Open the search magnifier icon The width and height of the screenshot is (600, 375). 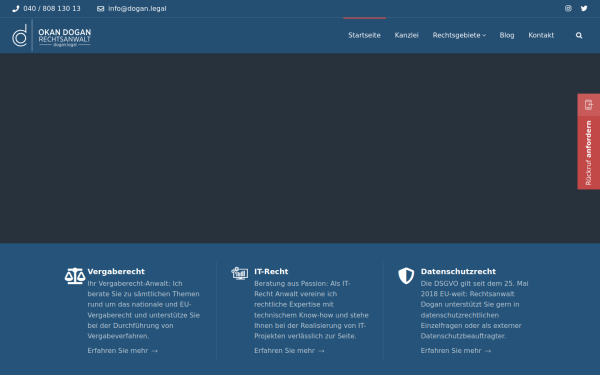579,35
